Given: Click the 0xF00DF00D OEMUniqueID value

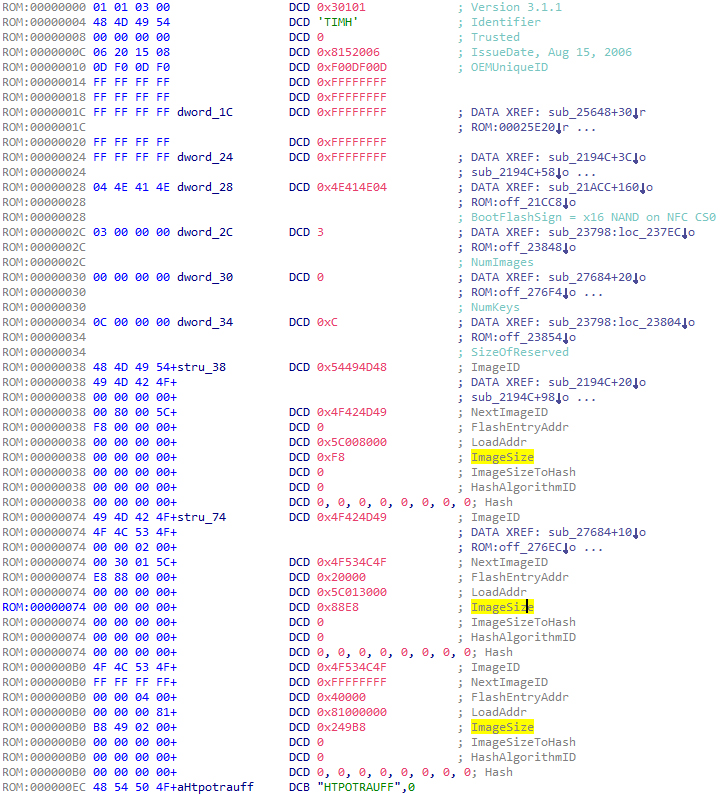Looking at the screenshot, I should [x=352, y=67].
